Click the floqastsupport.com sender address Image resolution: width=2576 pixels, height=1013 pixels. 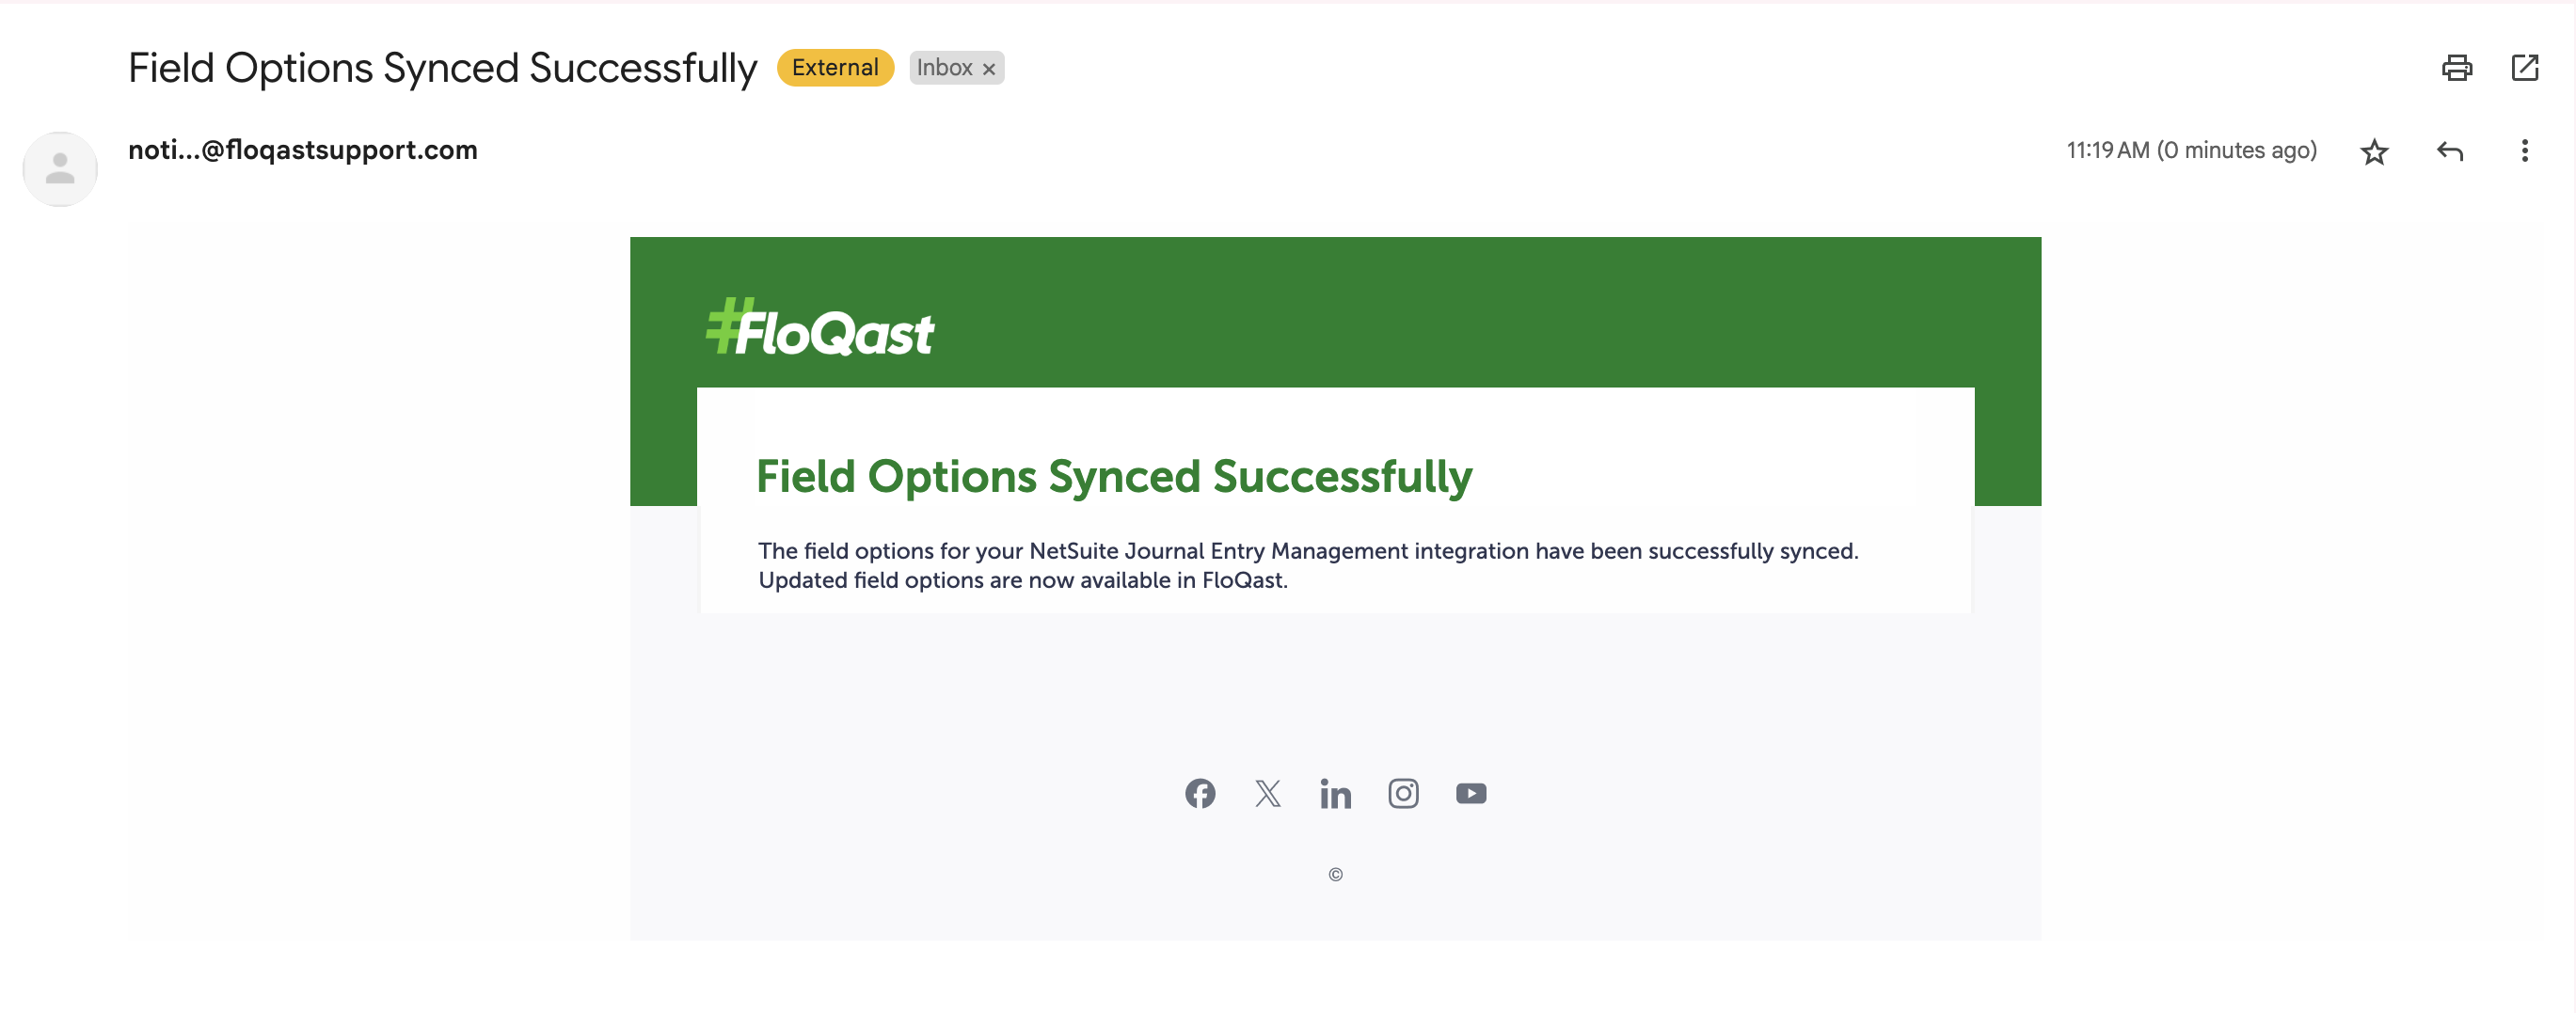point(303,150)
